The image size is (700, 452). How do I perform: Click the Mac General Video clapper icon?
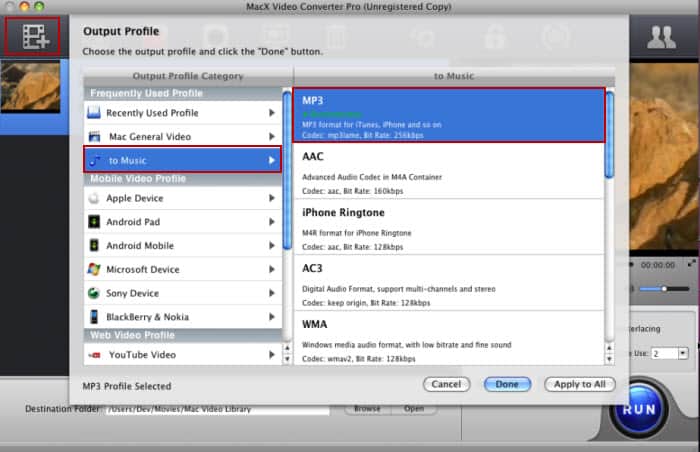pos(94,137)
